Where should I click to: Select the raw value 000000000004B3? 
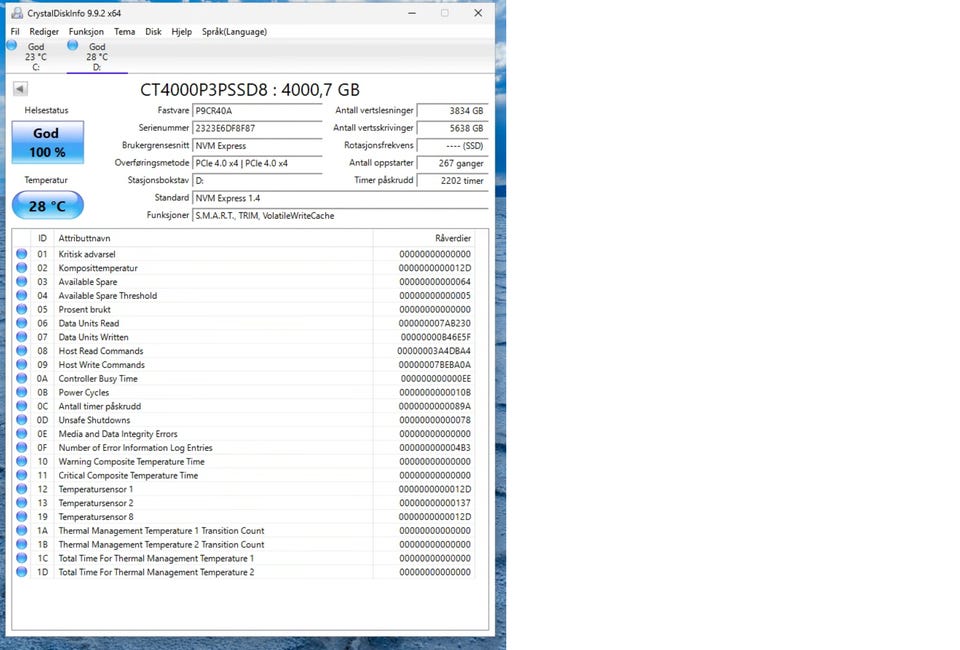click(435, 447)
